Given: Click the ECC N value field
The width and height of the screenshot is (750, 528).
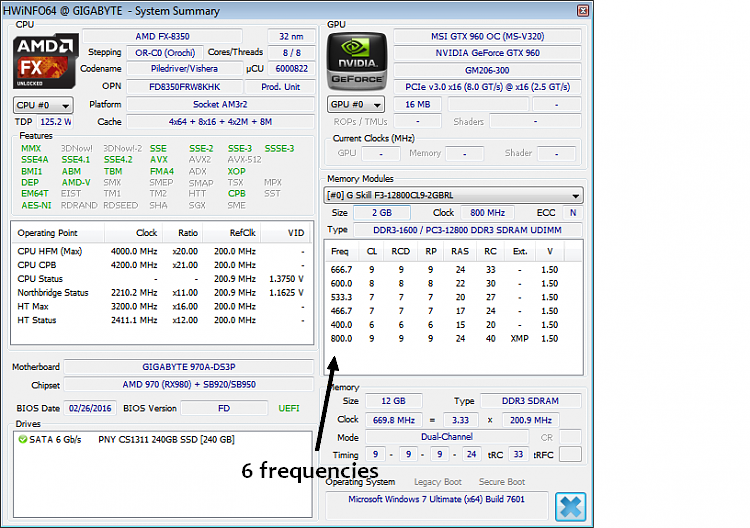Looking at the screenshot, I should point(573,213).
